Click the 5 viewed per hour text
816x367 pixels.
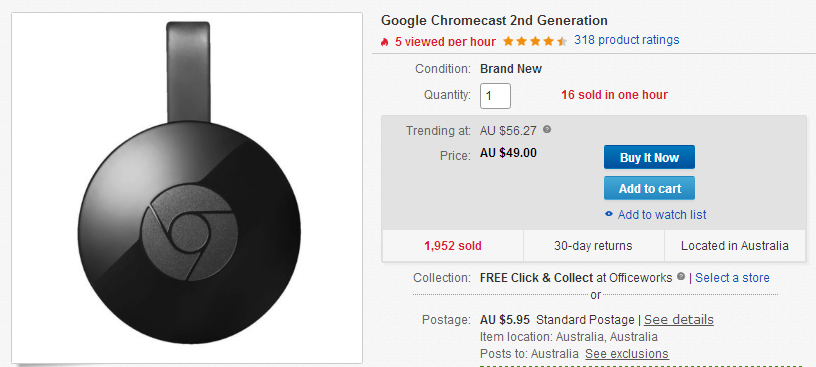(x=445, y=42)
